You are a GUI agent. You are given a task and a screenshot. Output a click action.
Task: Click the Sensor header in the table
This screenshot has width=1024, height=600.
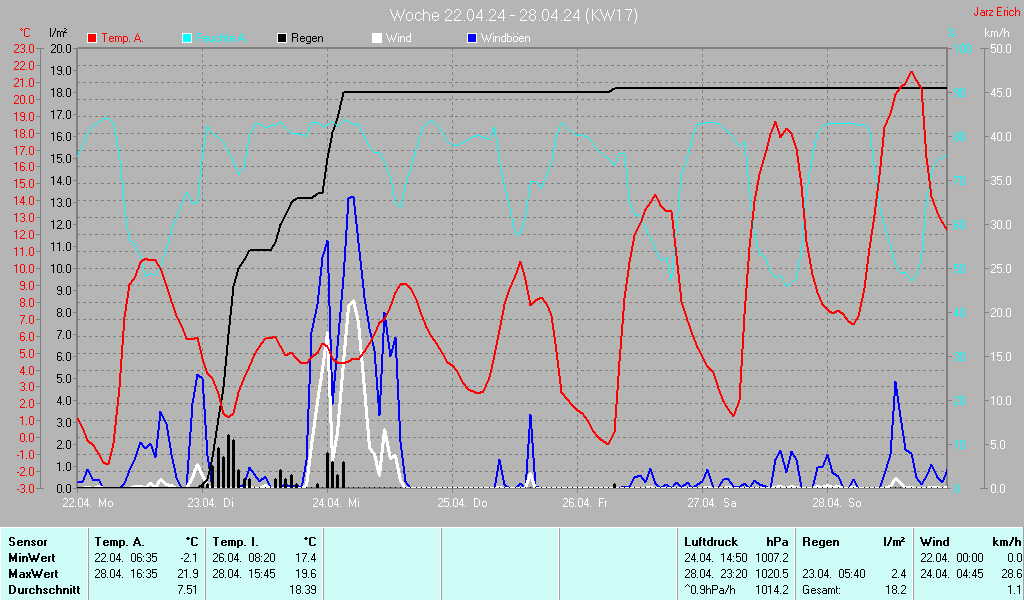pyautogui.click(x=28, y=542)
